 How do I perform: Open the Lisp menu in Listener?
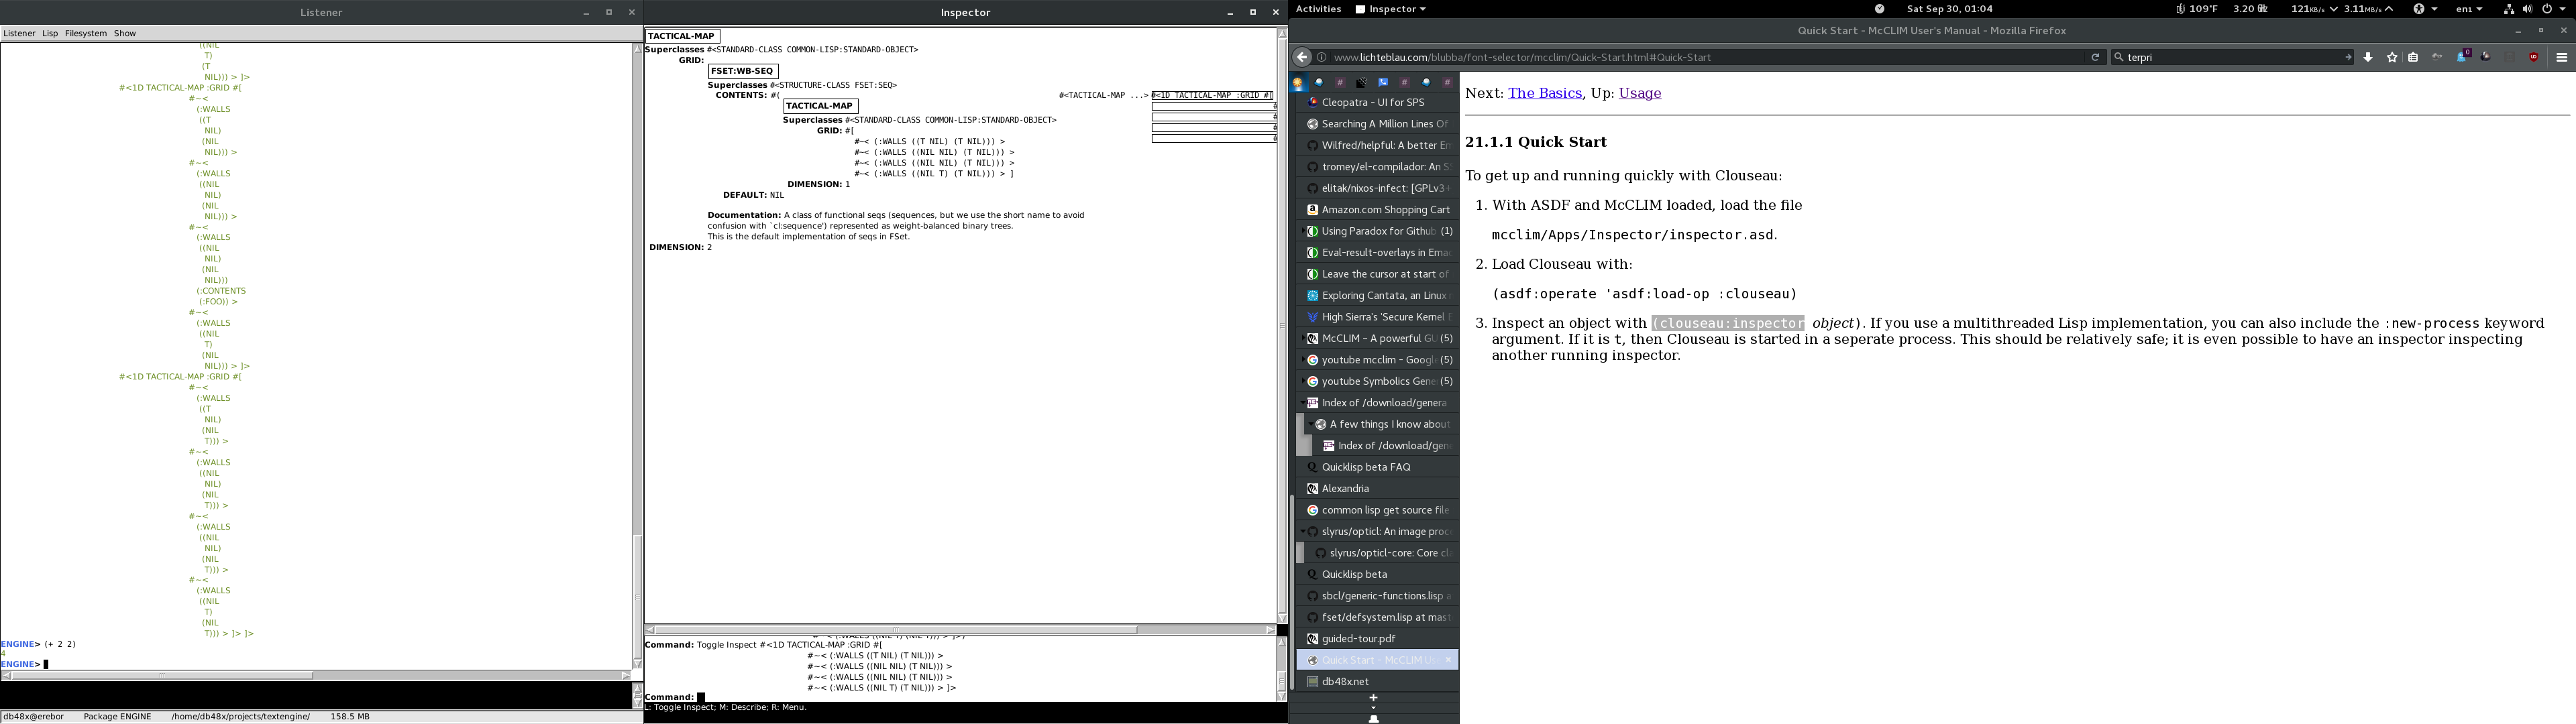(50, 33)
